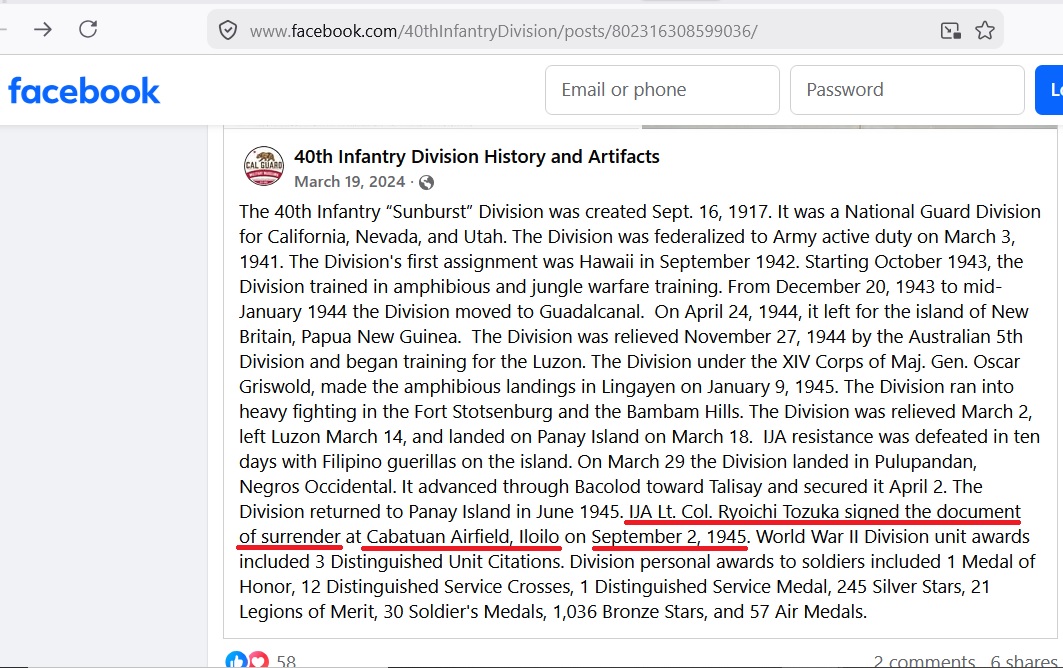Click the browser forward arrow
The height and width of the screenshot is (668, 1063).
click(43, 29)
